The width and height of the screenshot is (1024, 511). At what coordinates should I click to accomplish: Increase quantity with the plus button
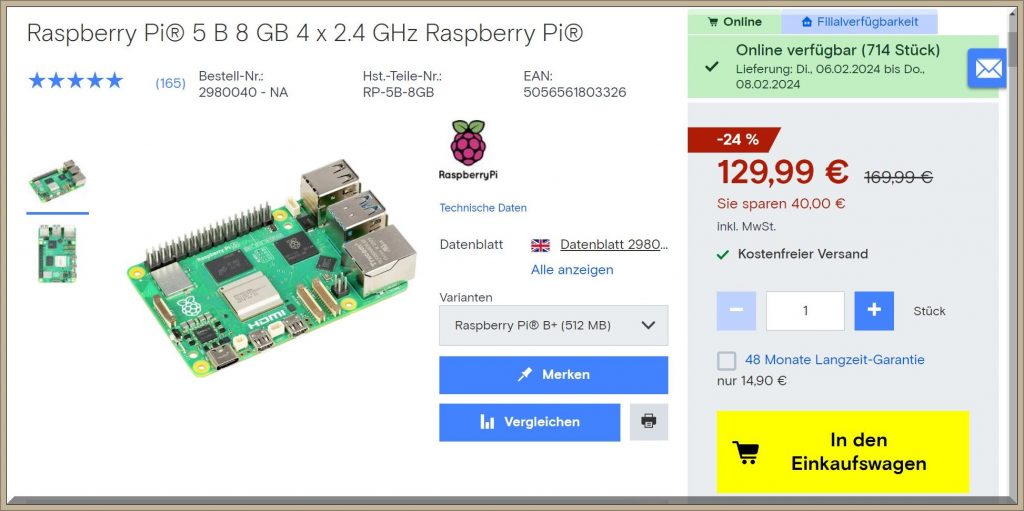[x=874, y=310]
